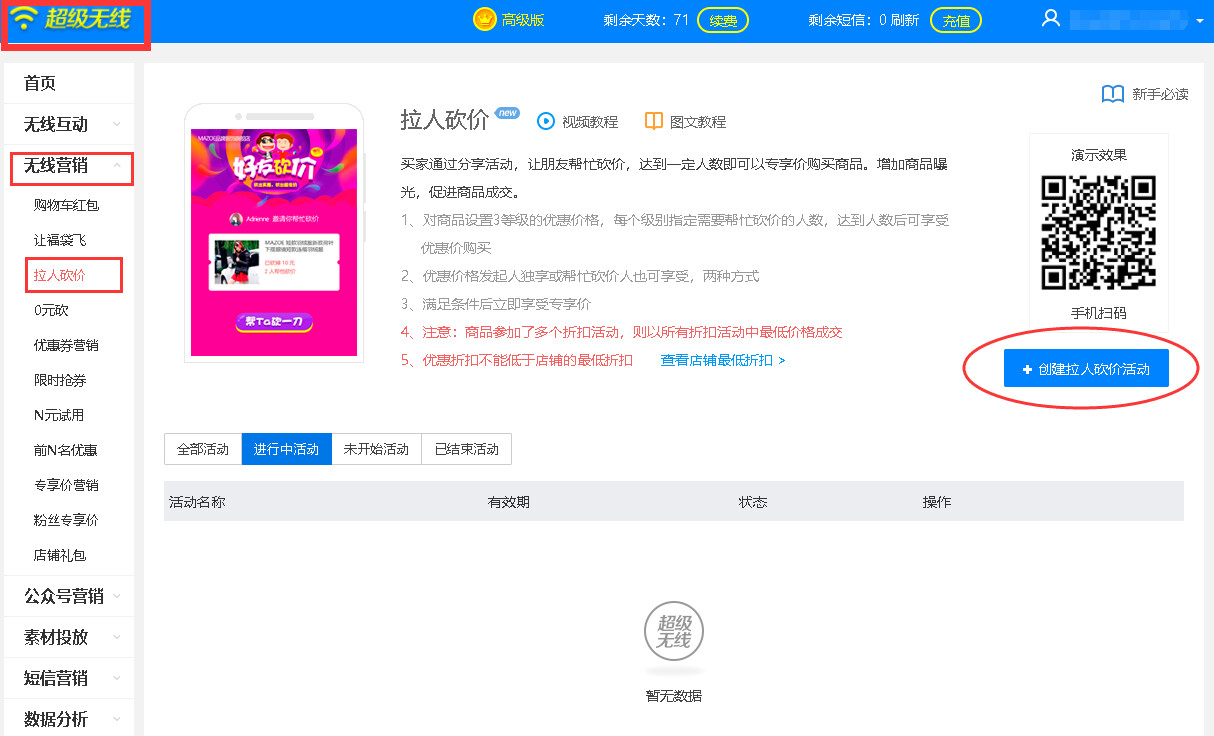
Task: Switch to 全部活动 tab
Action: click(203, 449)
